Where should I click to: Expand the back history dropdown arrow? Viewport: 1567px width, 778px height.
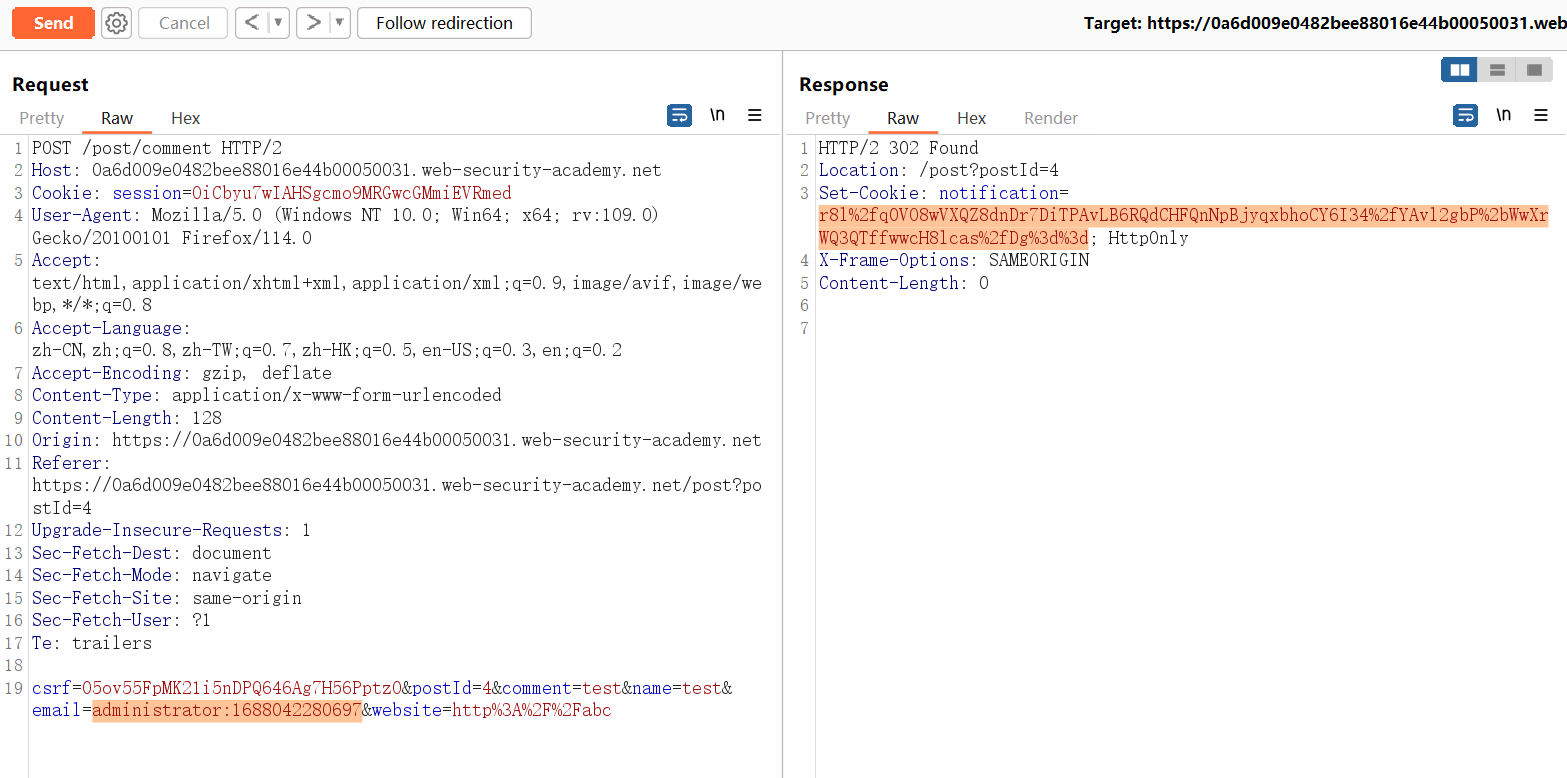278,23
